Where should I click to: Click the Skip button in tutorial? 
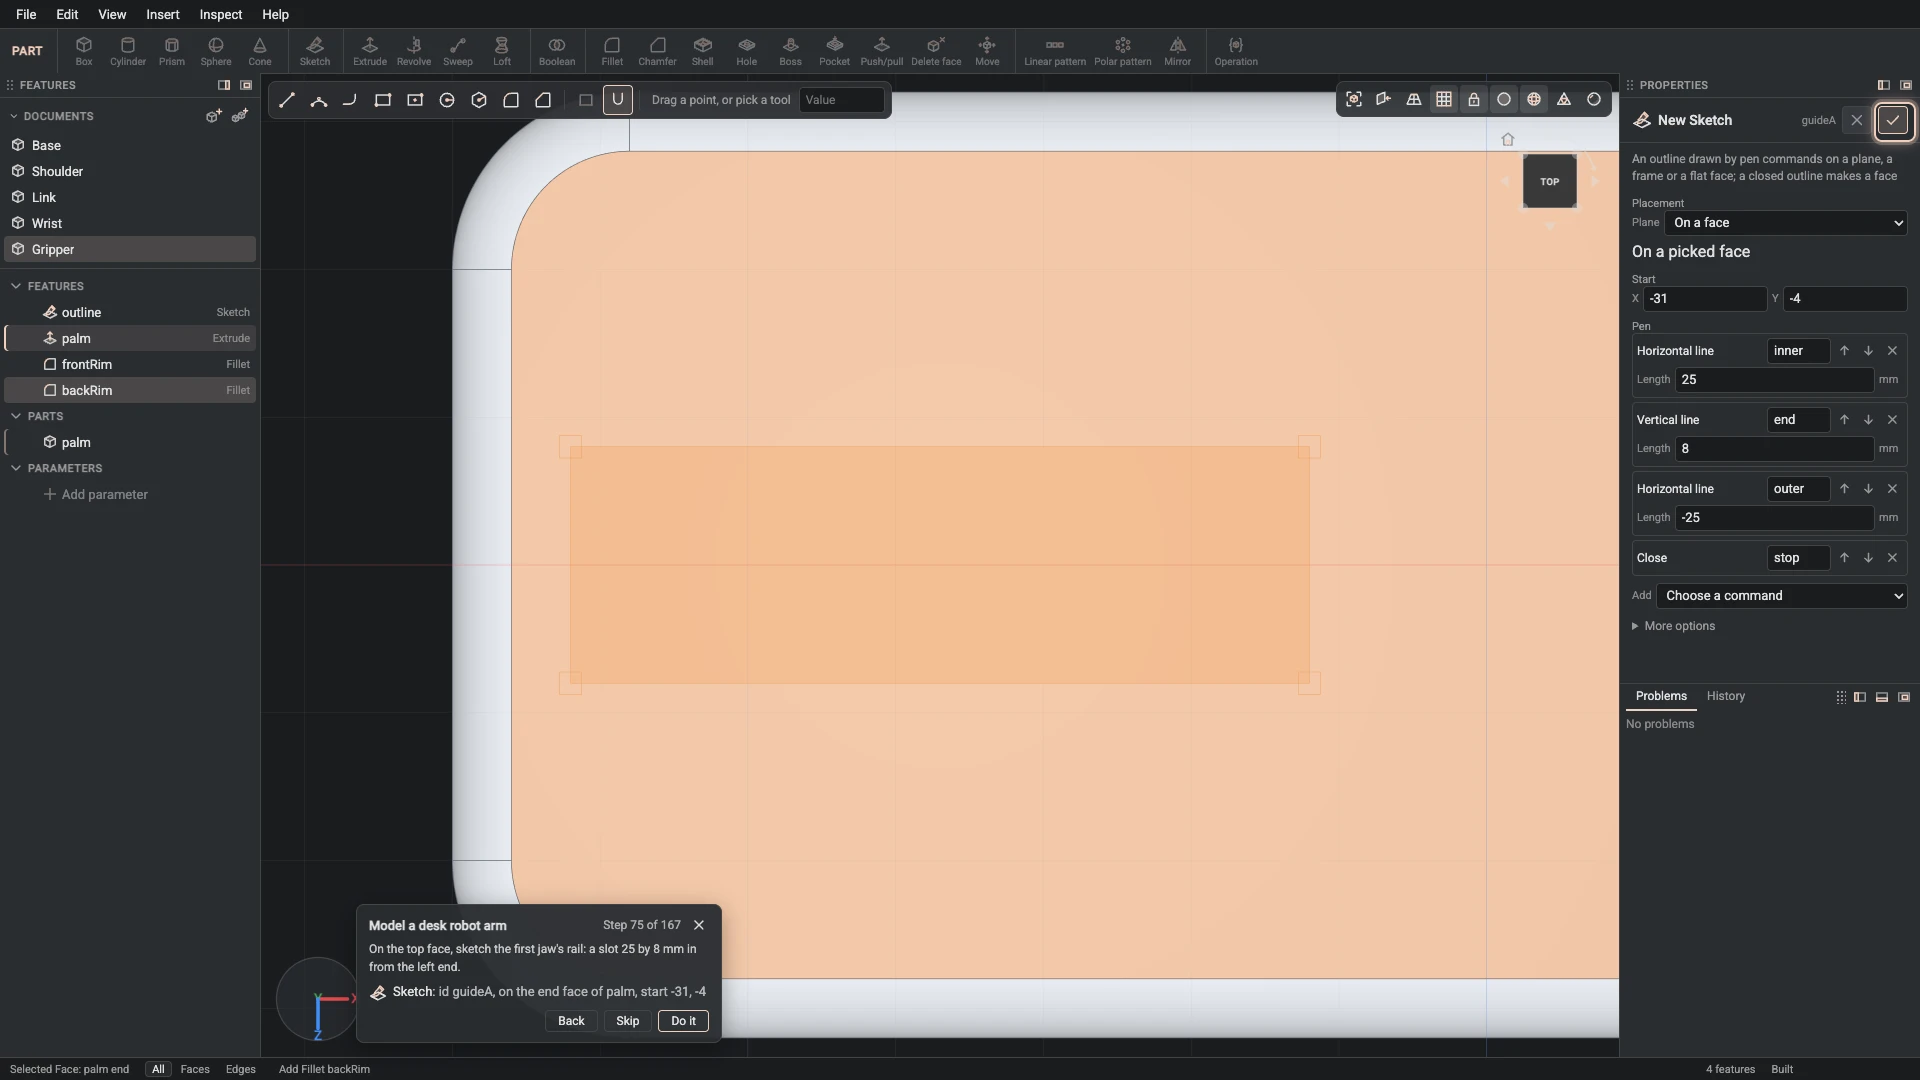pos(628,1021)
